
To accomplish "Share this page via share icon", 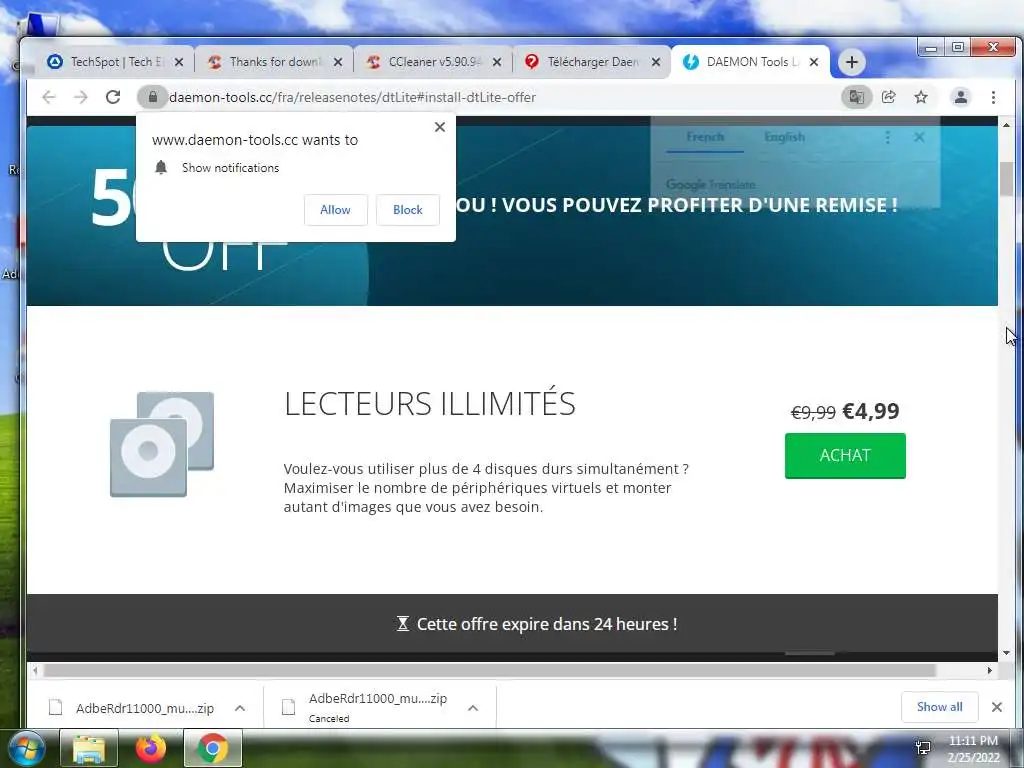I will [889, 97].
